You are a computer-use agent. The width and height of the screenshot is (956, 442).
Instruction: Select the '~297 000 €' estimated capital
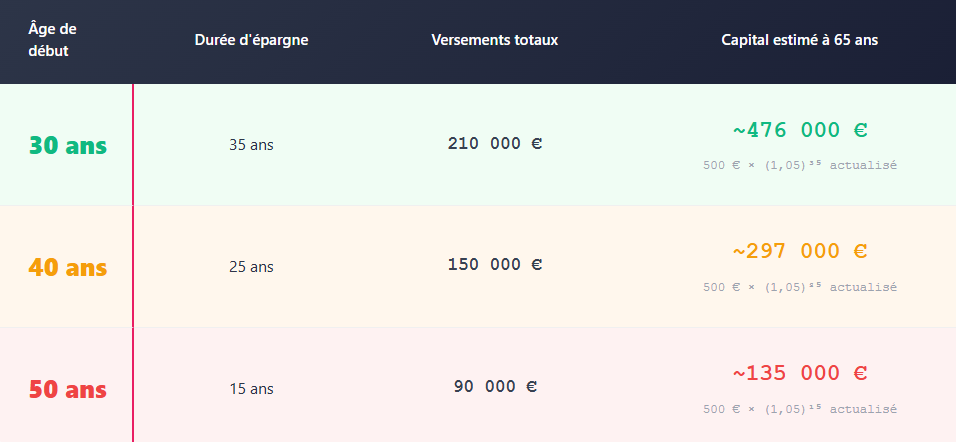point(799,251)
